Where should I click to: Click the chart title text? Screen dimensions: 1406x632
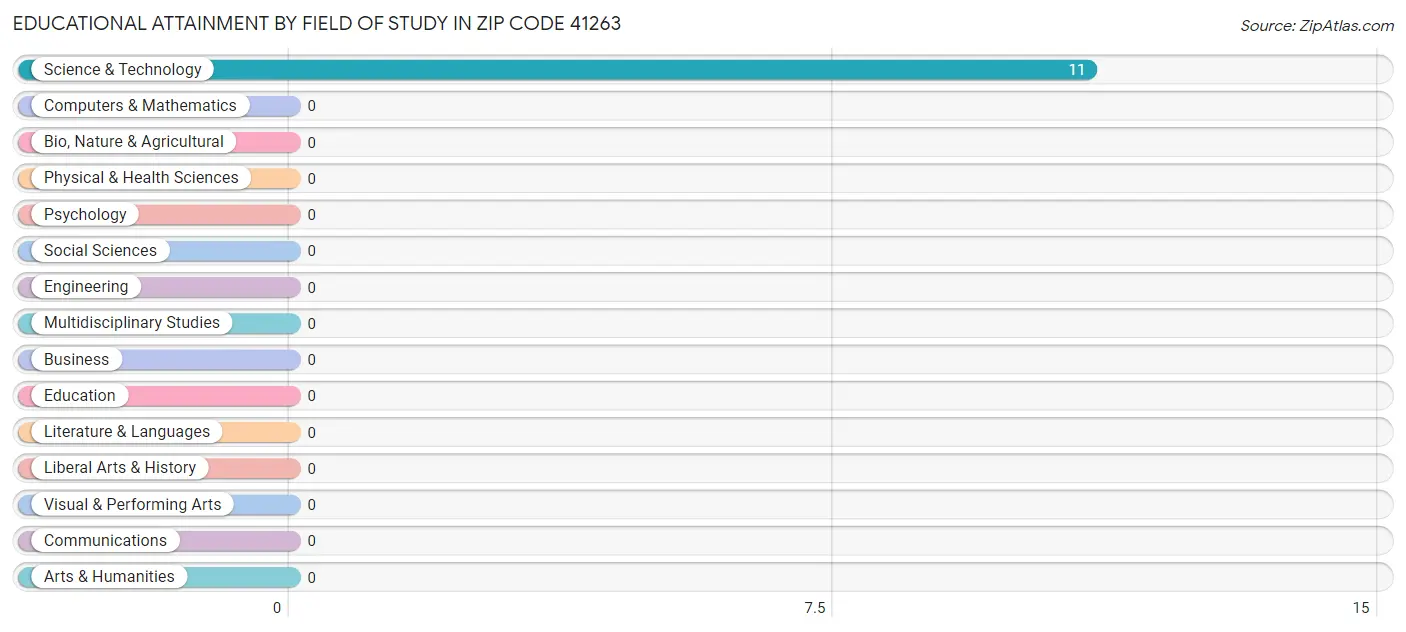tap(317, 23)
